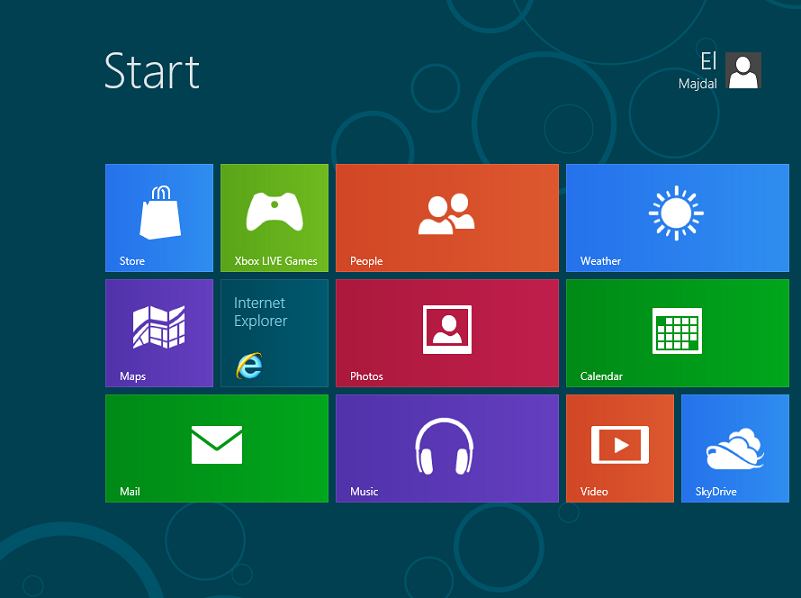
Task: Click the Music label on tile
Action: click(364, 491)
